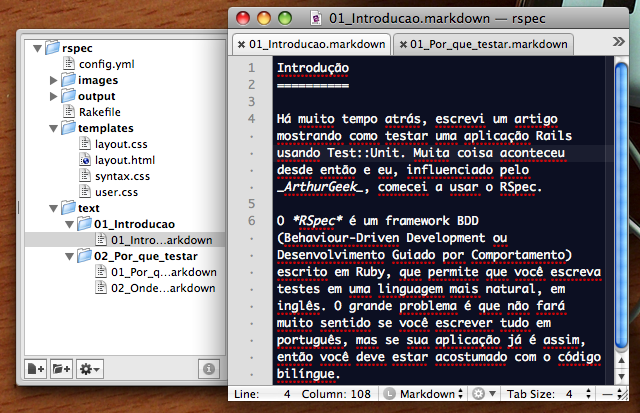Select config.yml file icon
This screenshot has width=640, height=413.
point(69,63)
